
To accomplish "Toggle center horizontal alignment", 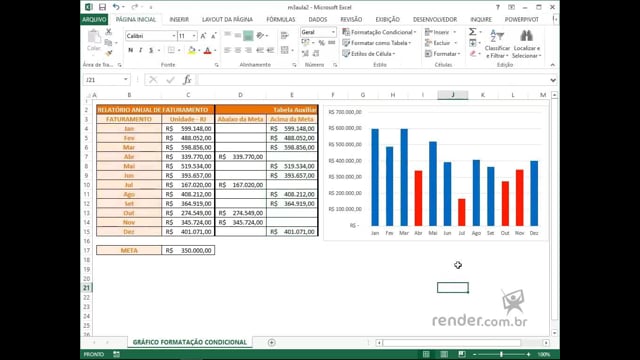I will coord(238,50).
